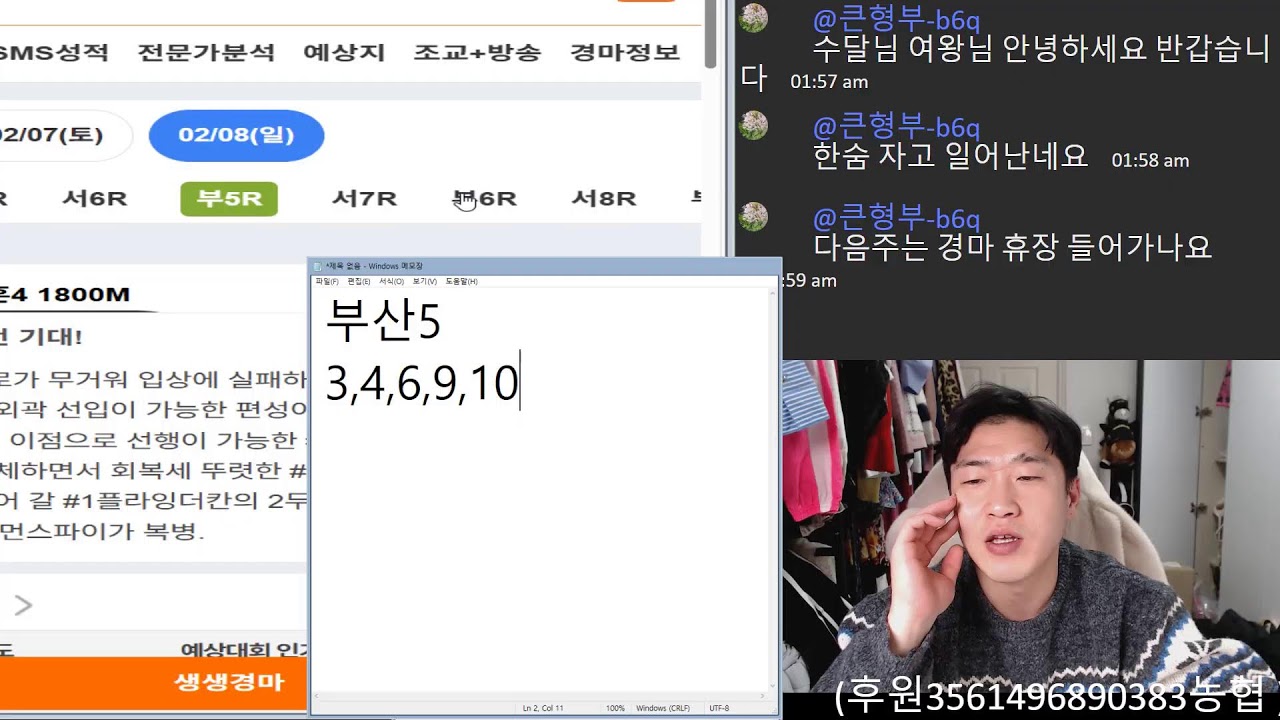This screenshot has height=720, width=1280.
Task: Open the 서식(O) menu in Notepad
Action: [x=391, y=282]
